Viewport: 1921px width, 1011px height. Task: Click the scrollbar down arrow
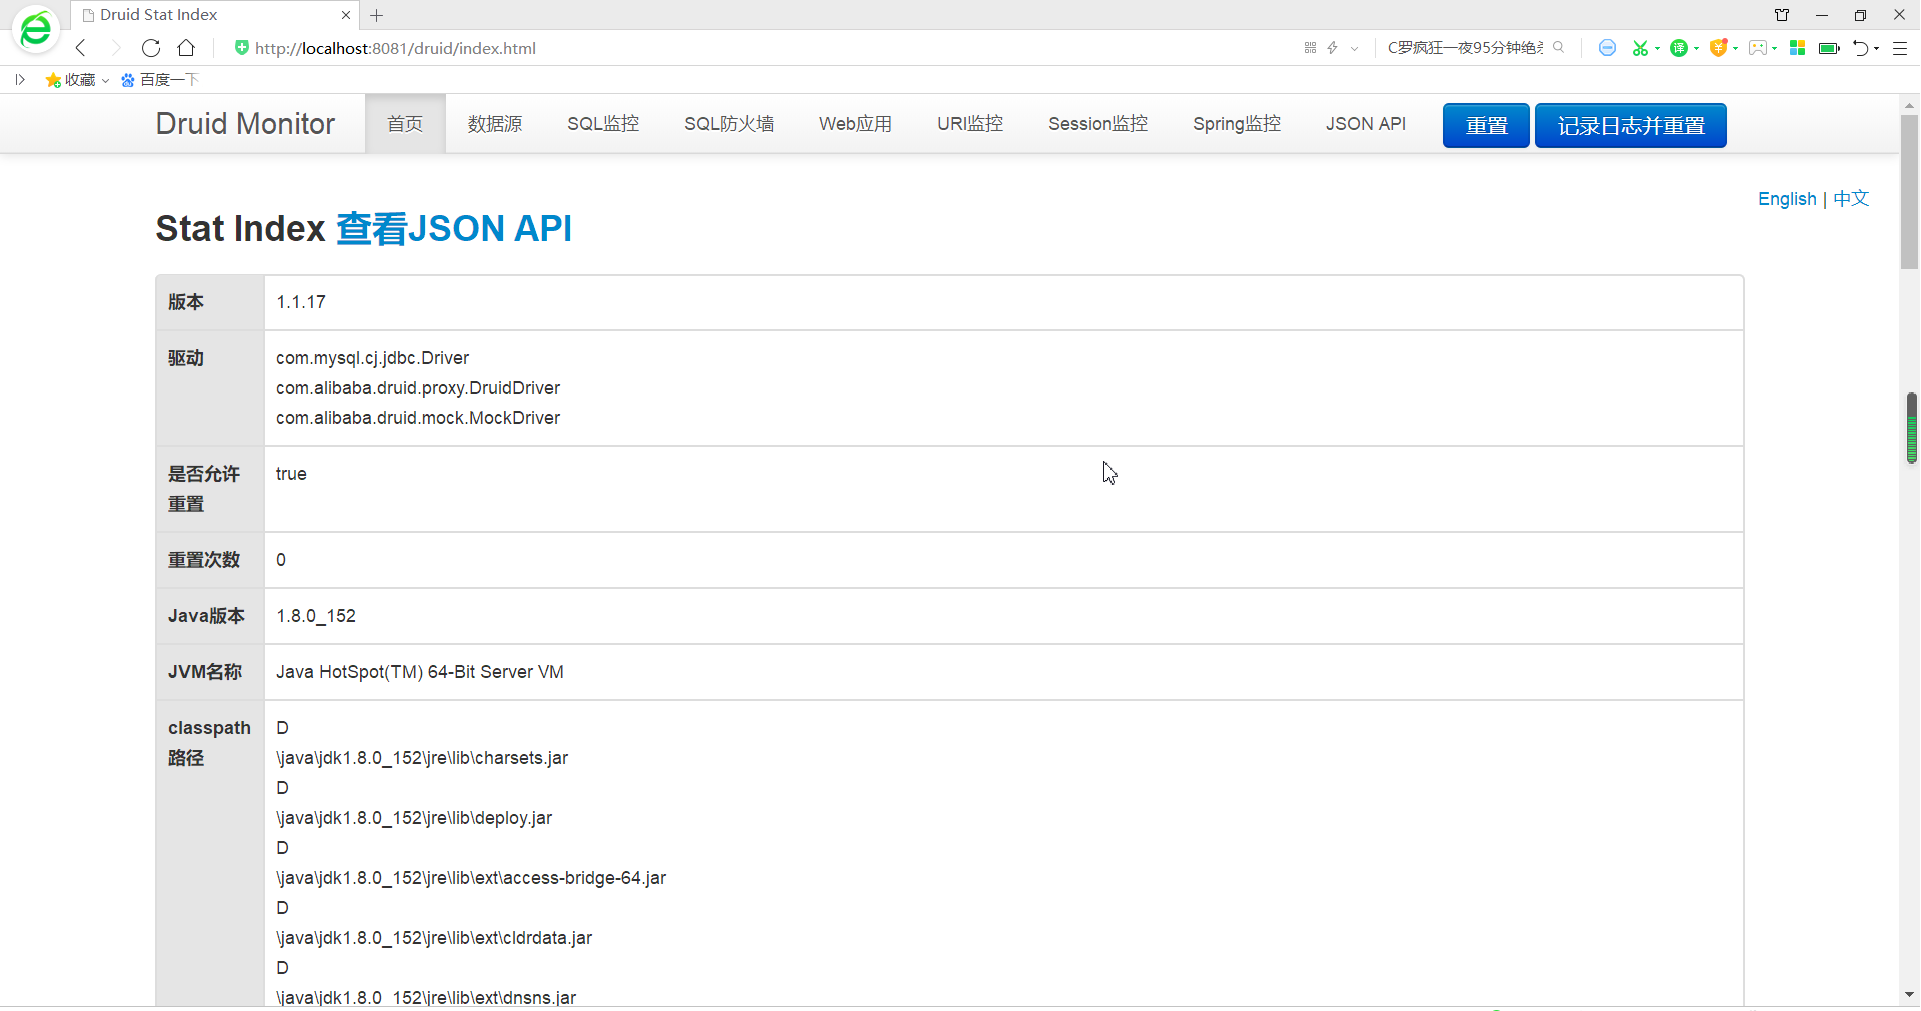(1909, 995)
